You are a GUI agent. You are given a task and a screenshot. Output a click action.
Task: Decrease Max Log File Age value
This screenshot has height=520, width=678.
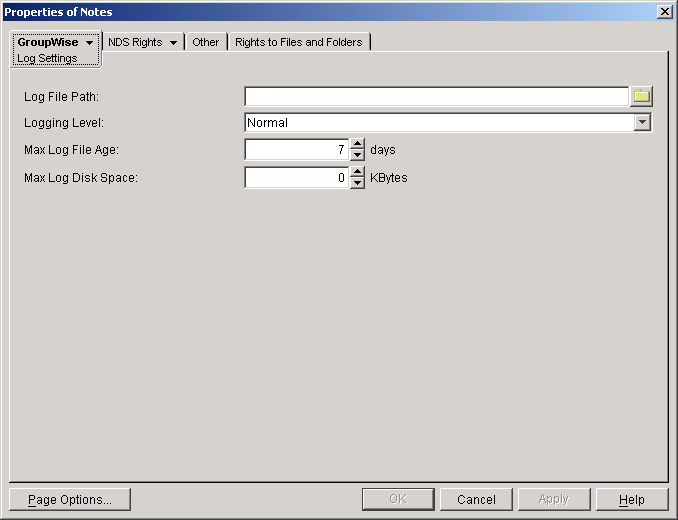click(357, 155)
